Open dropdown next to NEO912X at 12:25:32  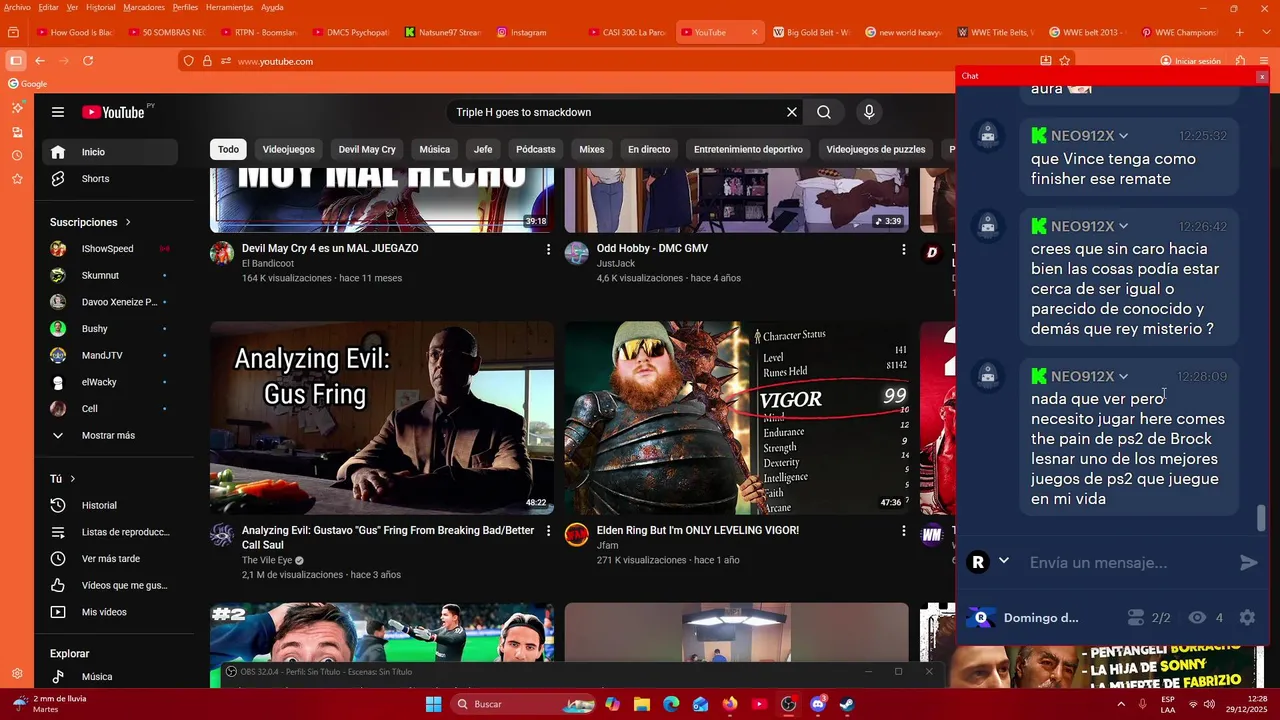[1123, 136]
